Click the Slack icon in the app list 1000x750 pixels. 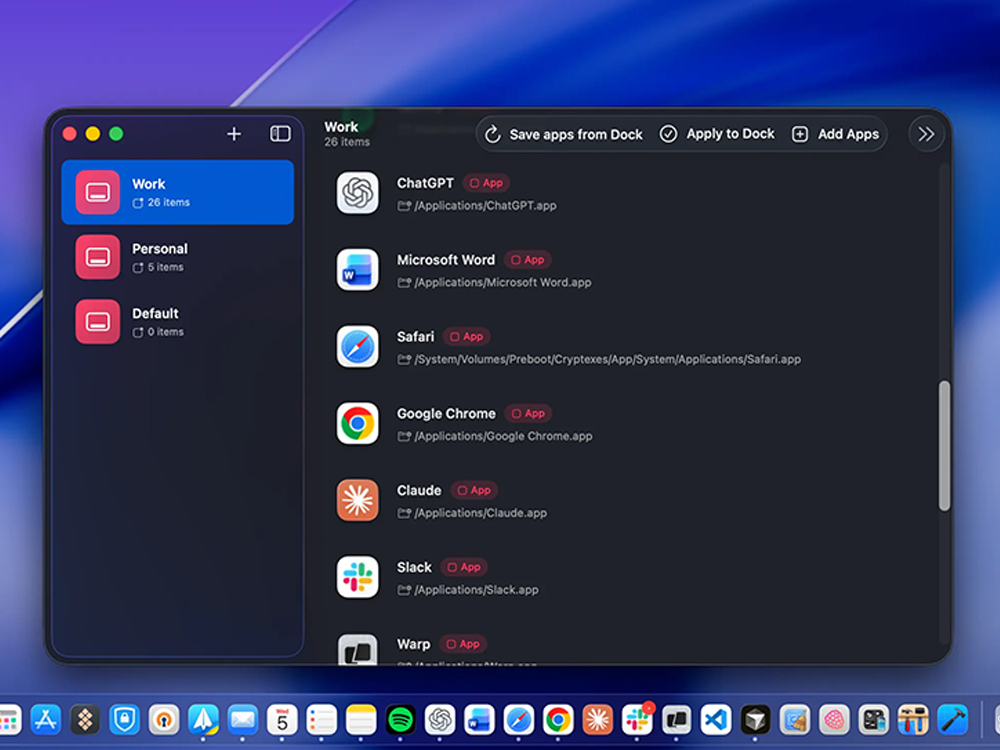pyautogui.click(x=357, y=577)
